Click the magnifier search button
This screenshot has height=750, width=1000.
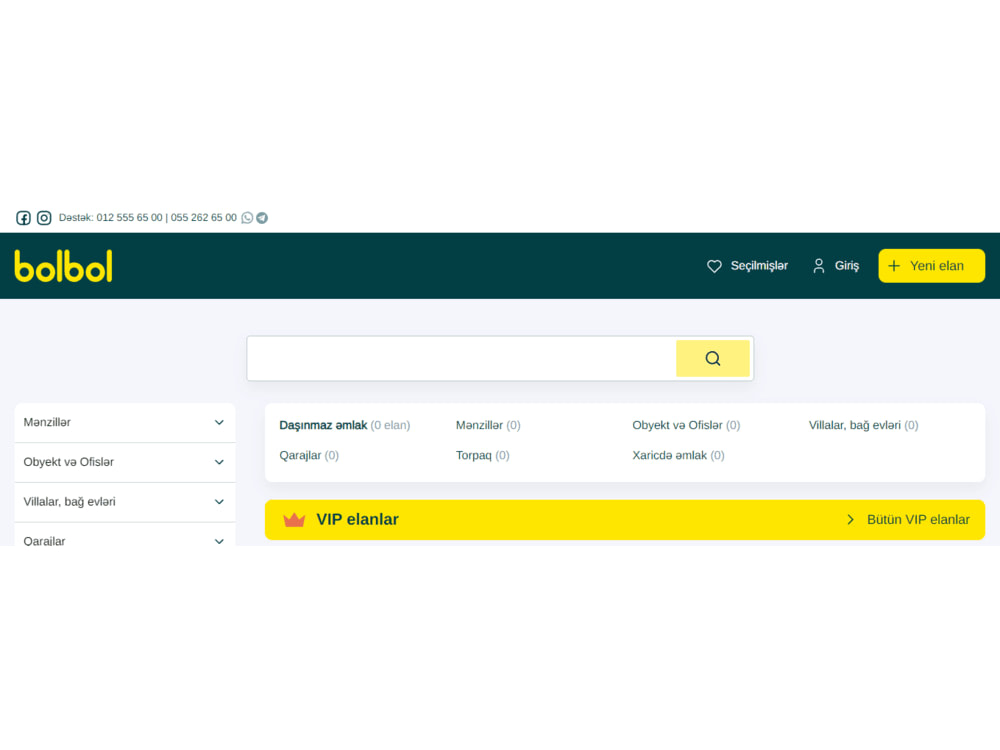(712, 358)
